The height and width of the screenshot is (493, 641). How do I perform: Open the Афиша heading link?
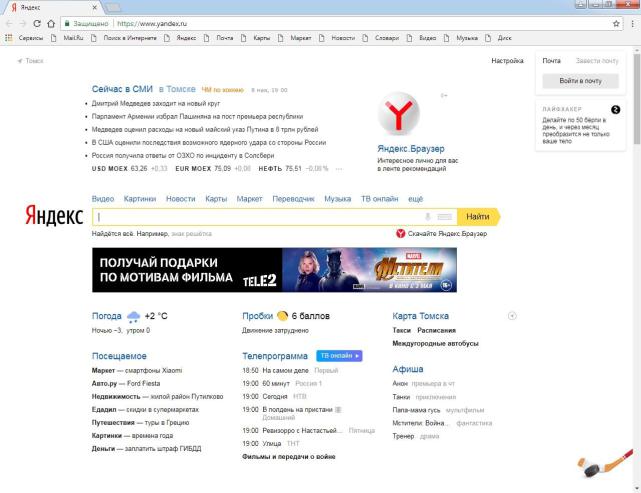pos(408,369)
